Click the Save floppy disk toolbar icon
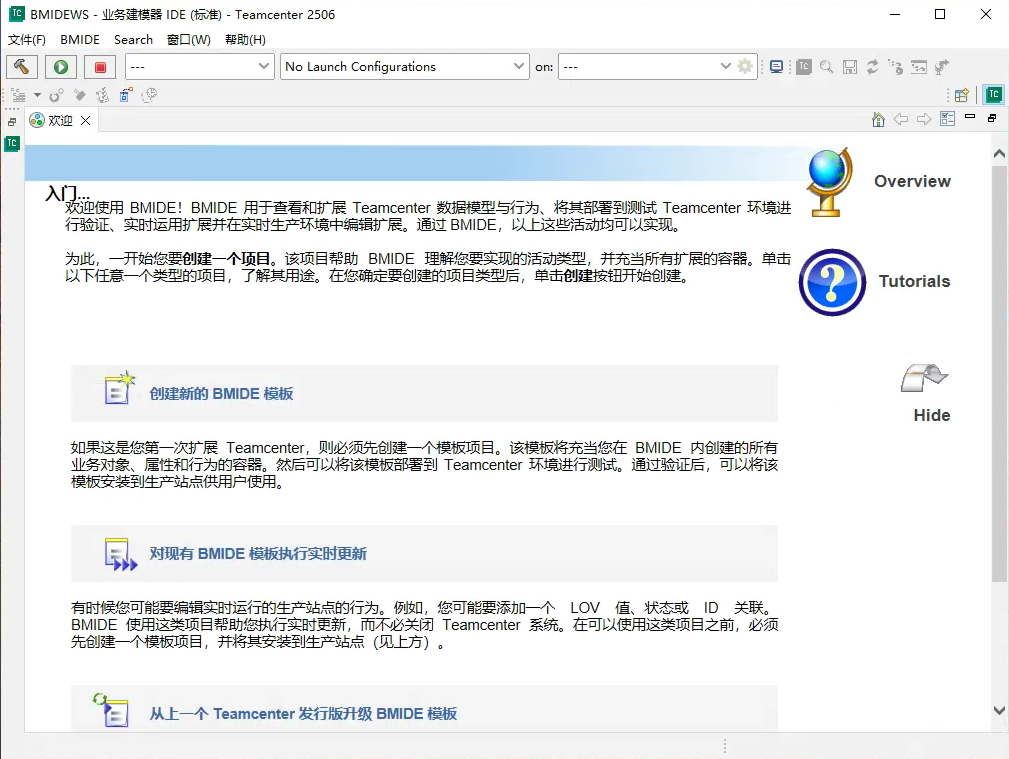Screen dimensions: 1009x759 click(850, 67)
